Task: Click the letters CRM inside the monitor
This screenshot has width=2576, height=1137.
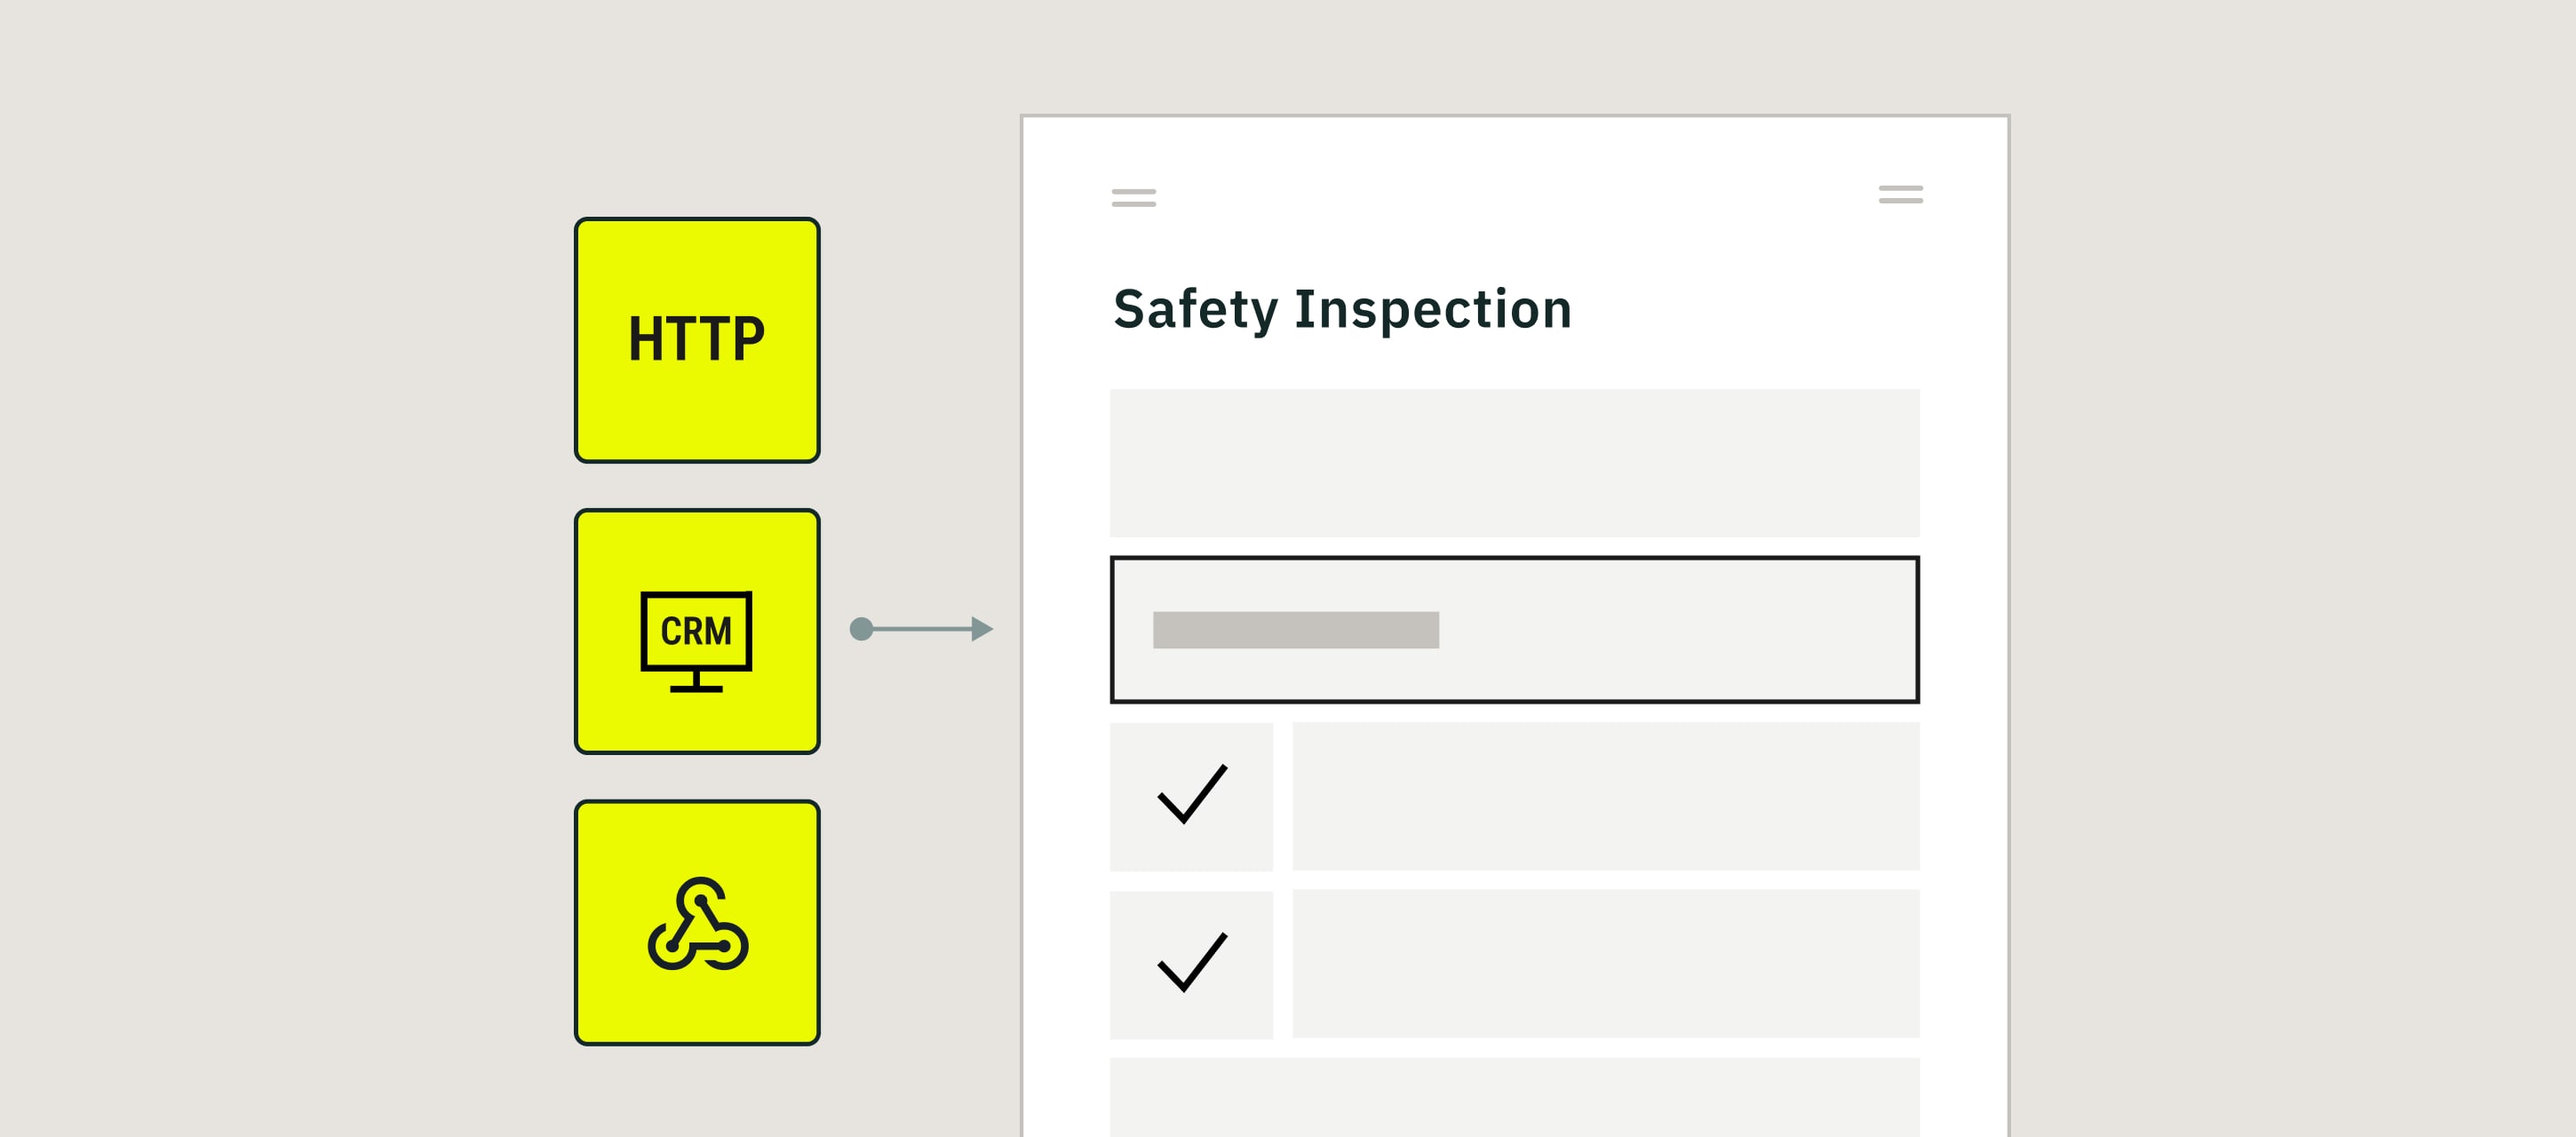Action: (x=696, y=632)
